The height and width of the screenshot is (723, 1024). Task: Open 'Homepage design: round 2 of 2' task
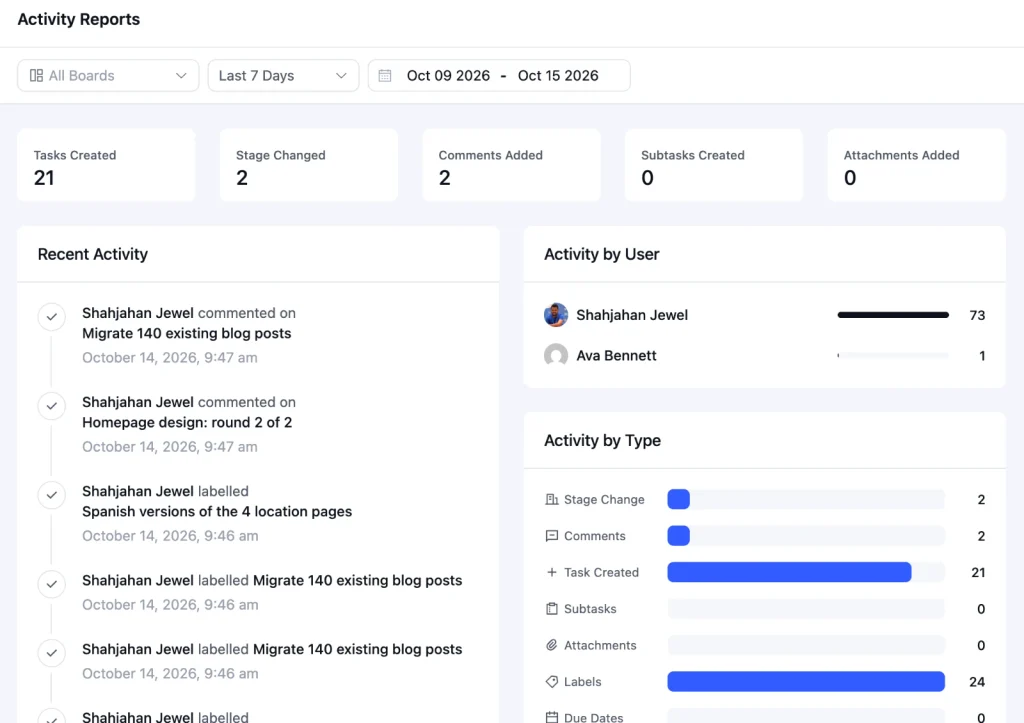[187, 423]
